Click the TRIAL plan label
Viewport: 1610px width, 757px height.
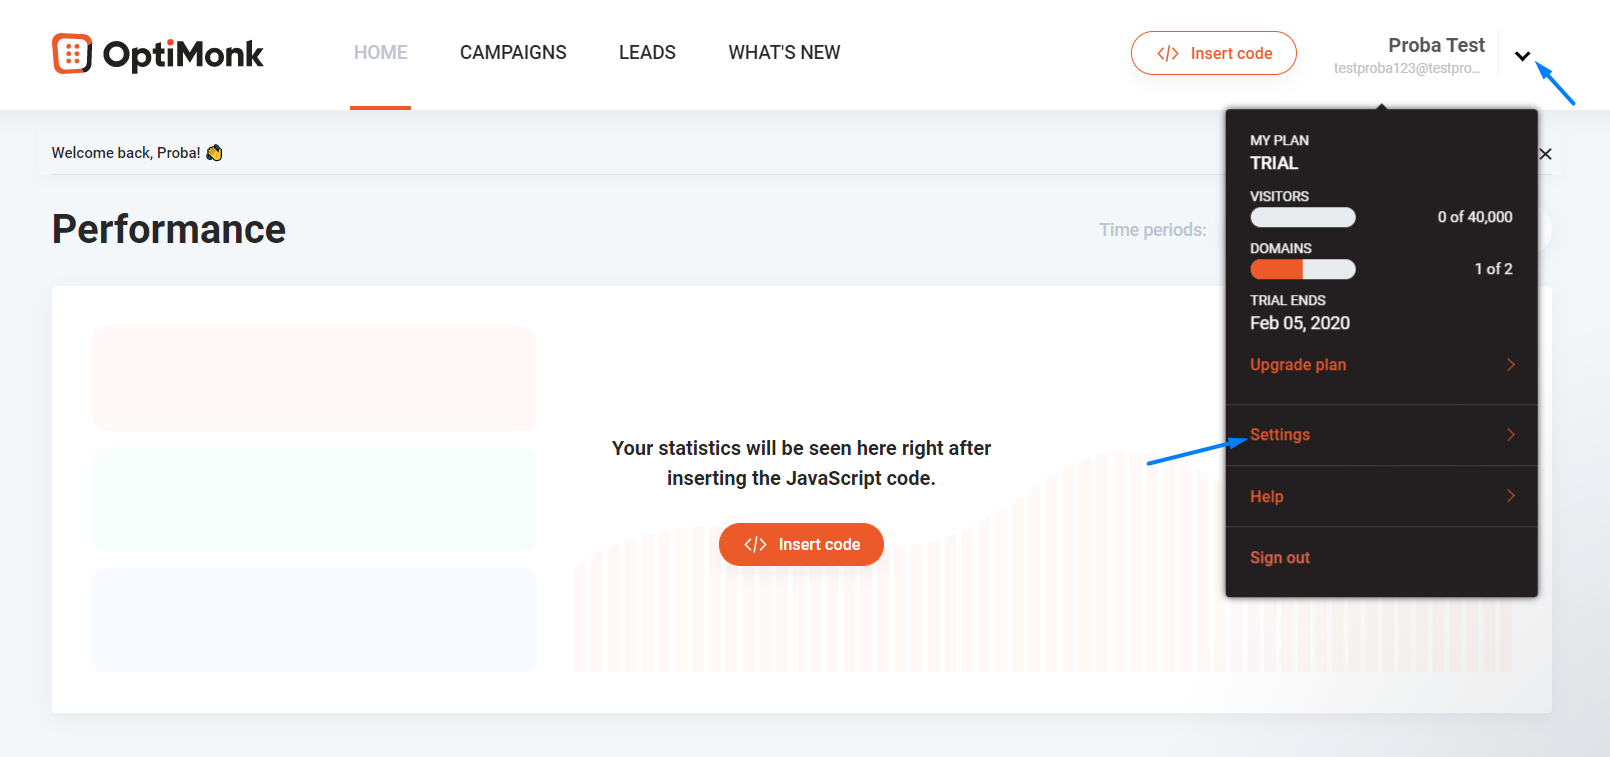tap(1274, 163)
